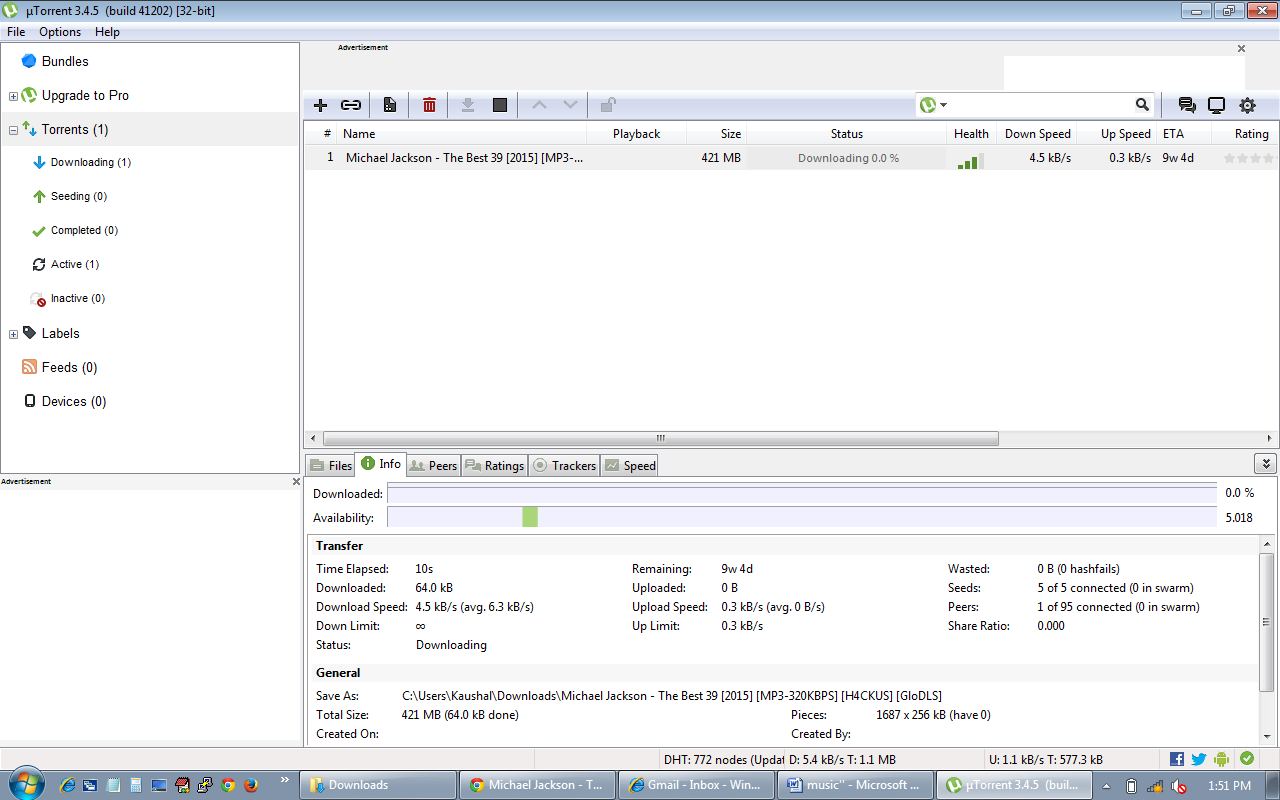The width and height of the screenshot is (1280, 800).
Task: Expand the Upgrade to Pro tree node
Action: (13, 97)
